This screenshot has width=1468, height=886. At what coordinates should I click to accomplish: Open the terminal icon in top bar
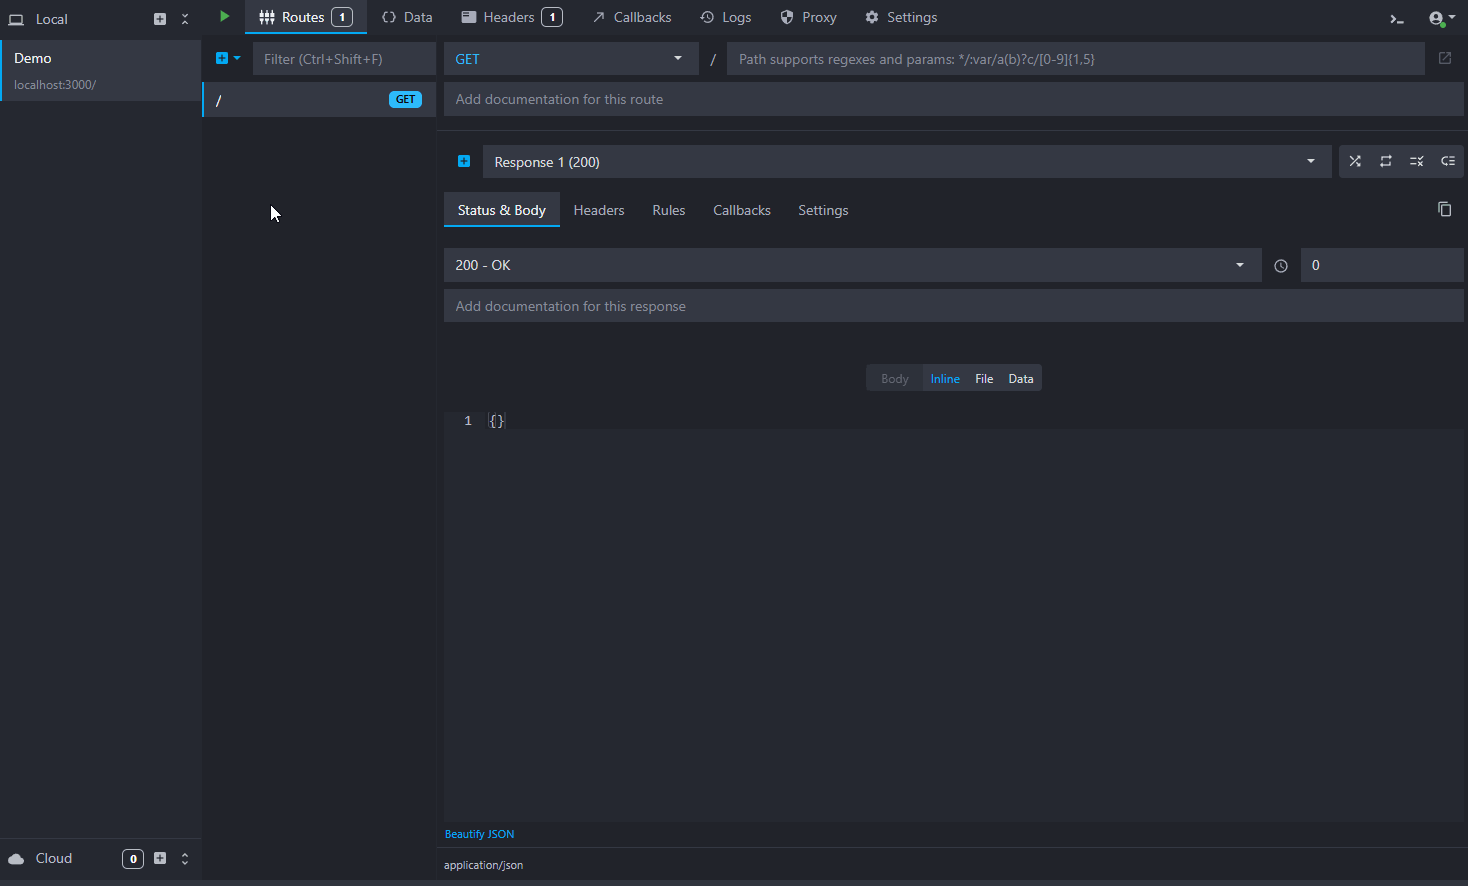tap(1397, 19)
